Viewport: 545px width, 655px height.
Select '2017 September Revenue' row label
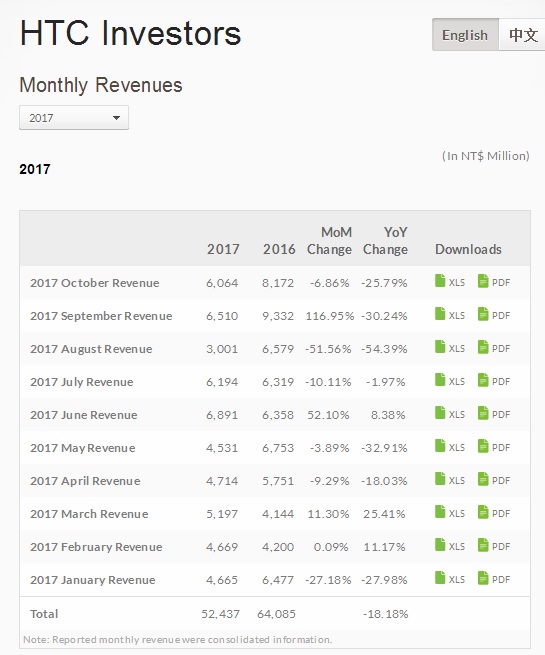101,316
